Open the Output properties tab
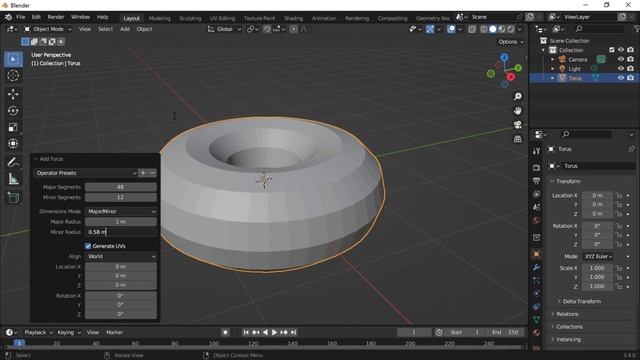Image resolution: width=640 pixels, height=360 pixels. (x=536, y=181)
